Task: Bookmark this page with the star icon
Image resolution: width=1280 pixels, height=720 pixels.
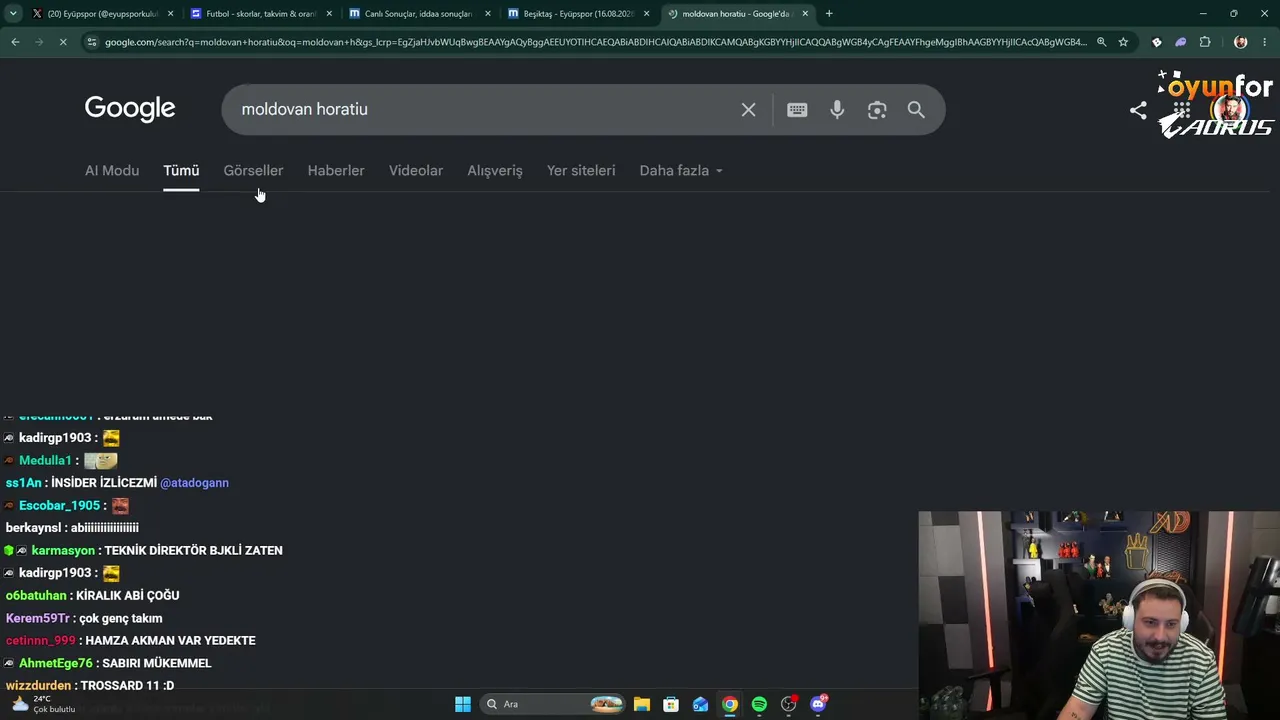Action: [x=1123, y=42]
